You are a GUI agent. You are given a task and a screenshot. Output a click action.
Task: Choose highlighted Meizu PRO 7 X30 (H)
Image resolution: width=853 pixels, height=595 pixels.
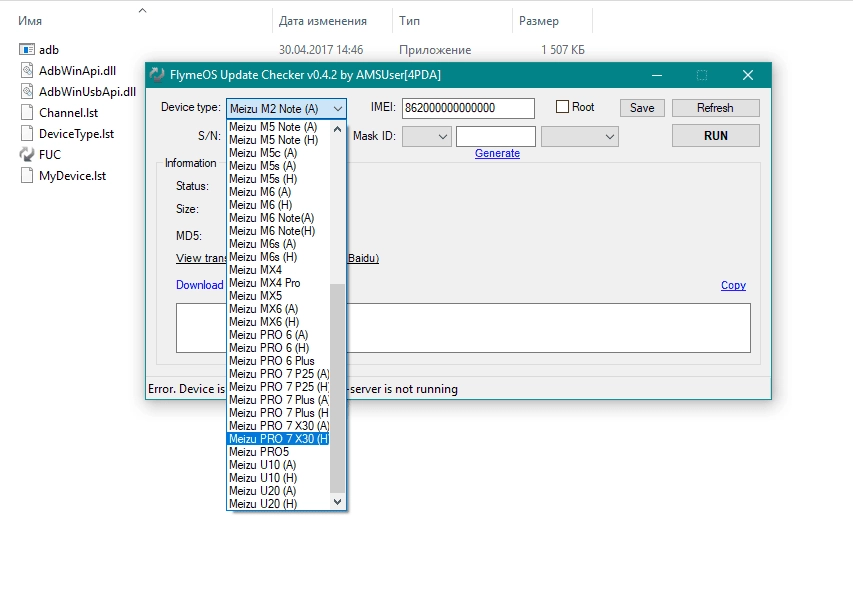(278, 439)
